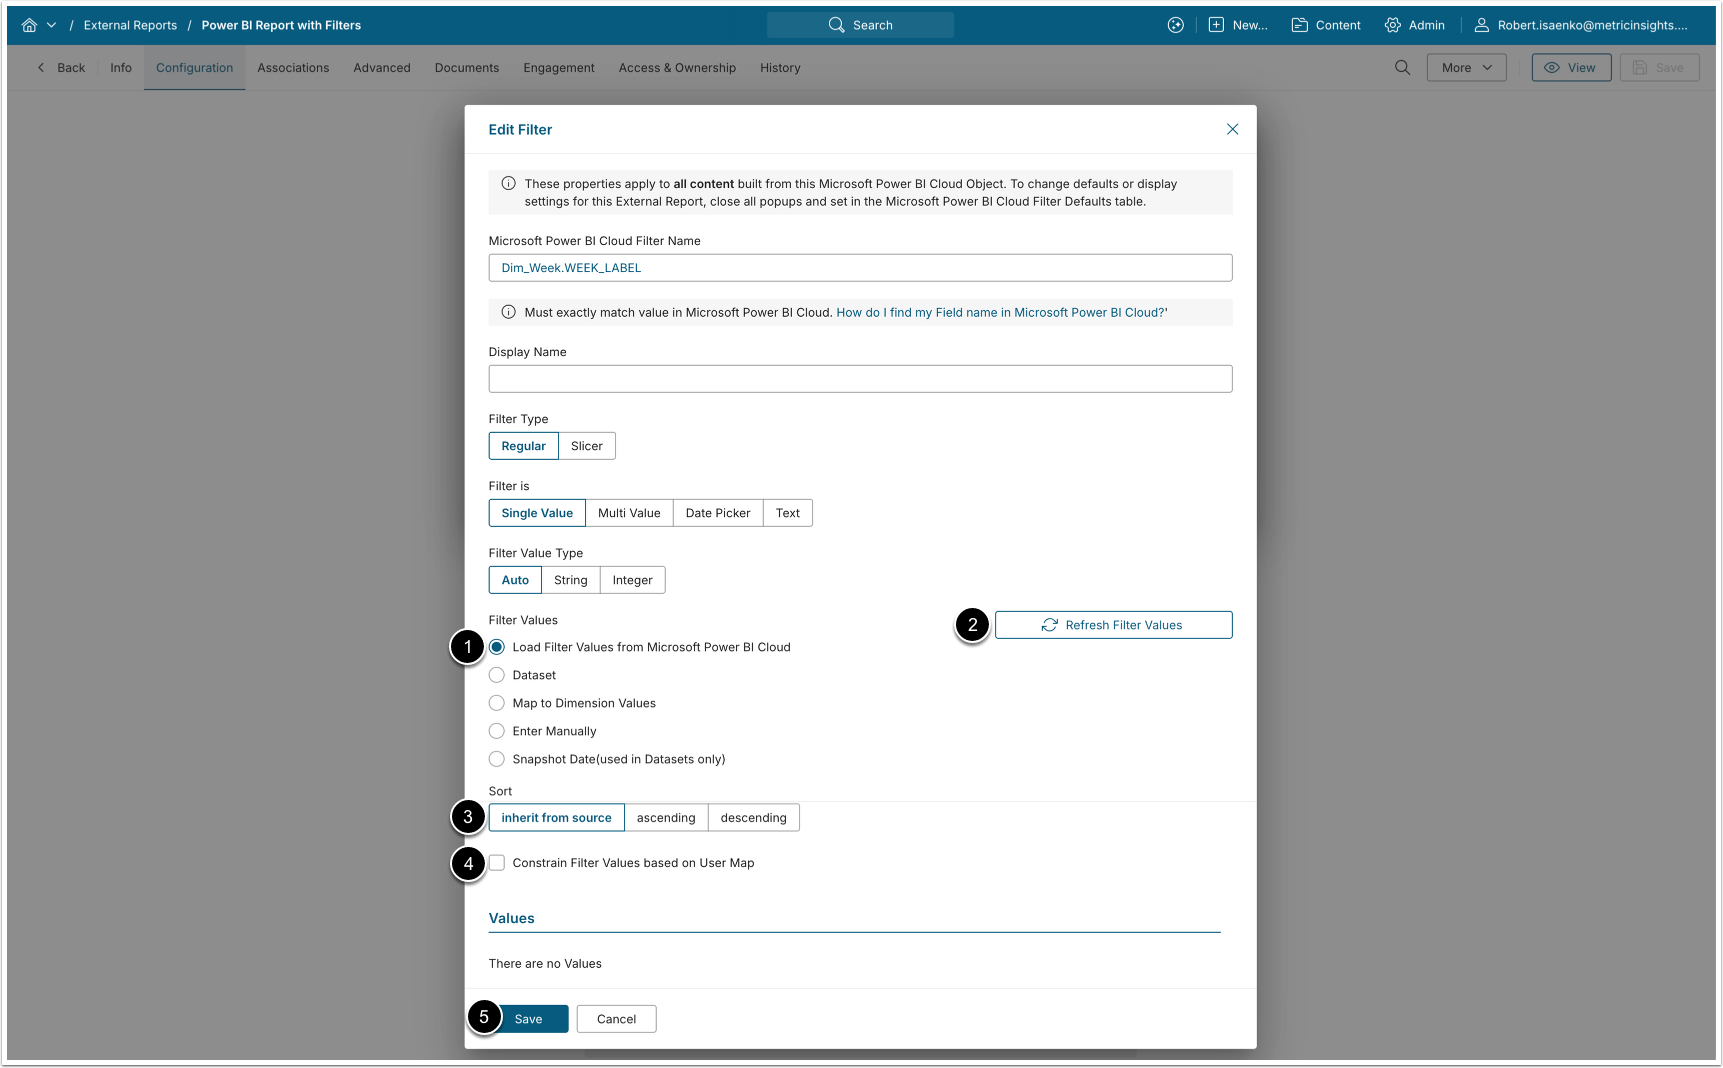Screen dimensions: 1723x1068
Task: Enable Constrain Filter Values based on User Map
Action: 497,863
